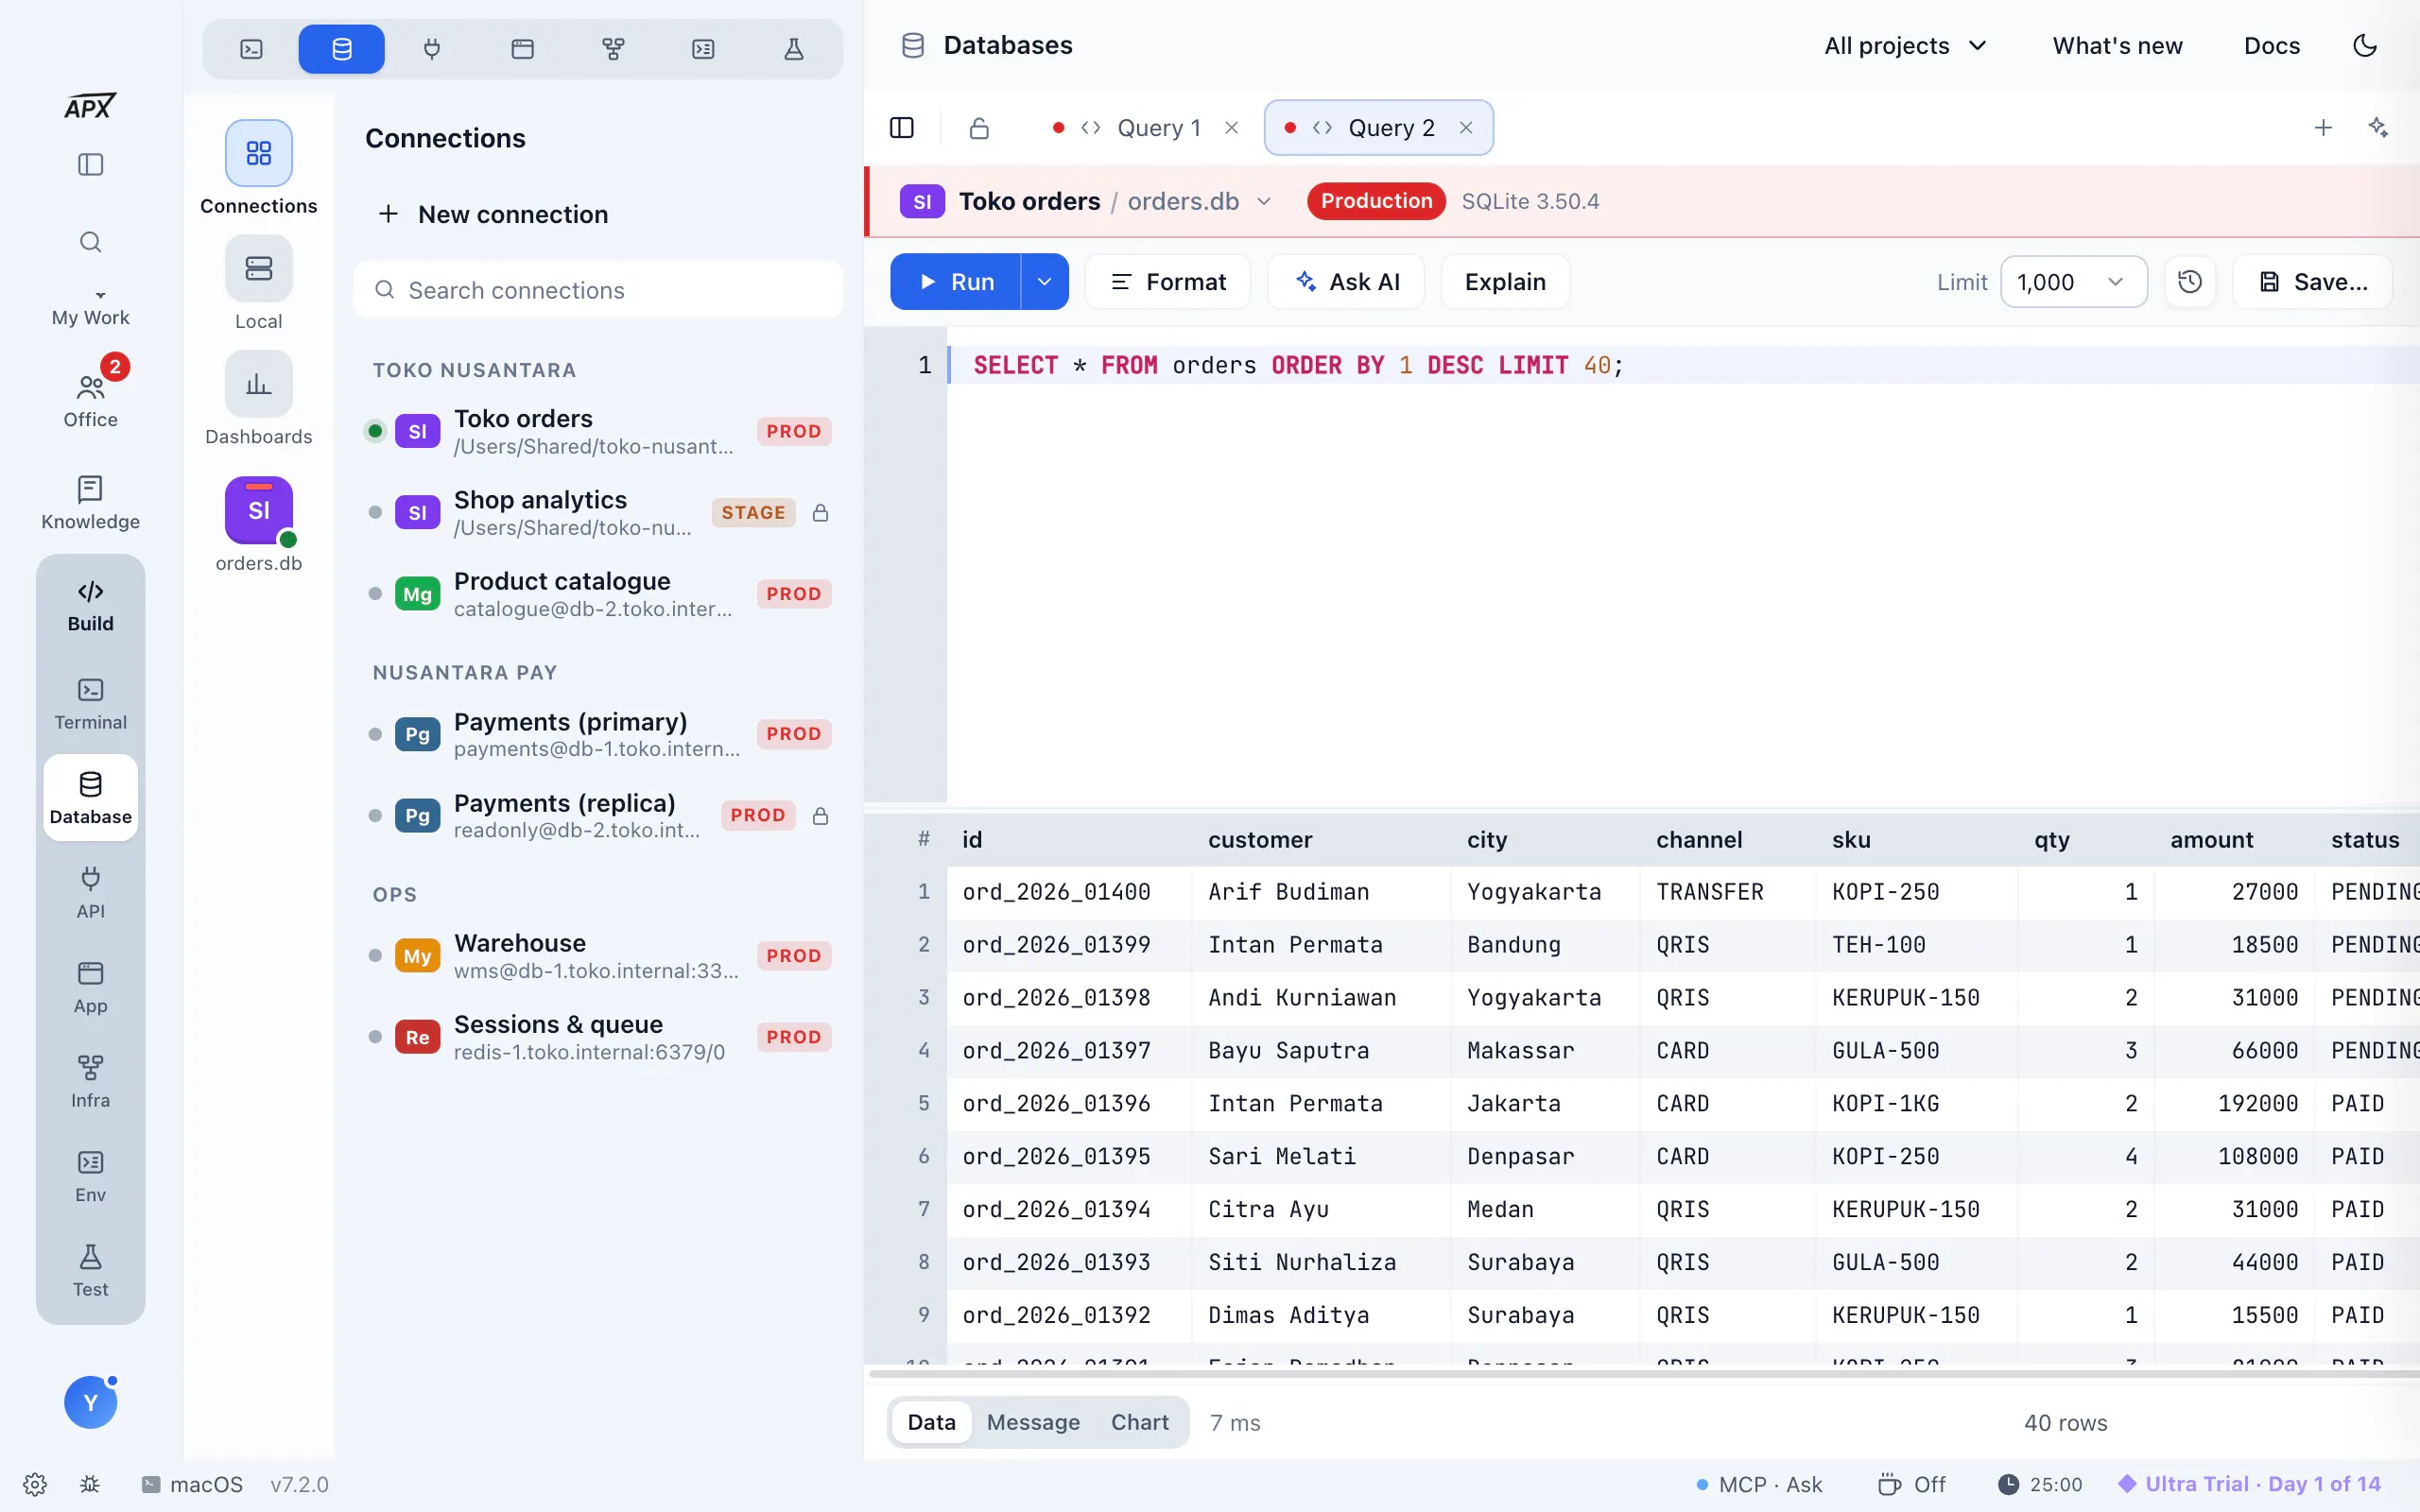Click the Explain button
This screenshot has height=1512, width=2420.
1505,282
